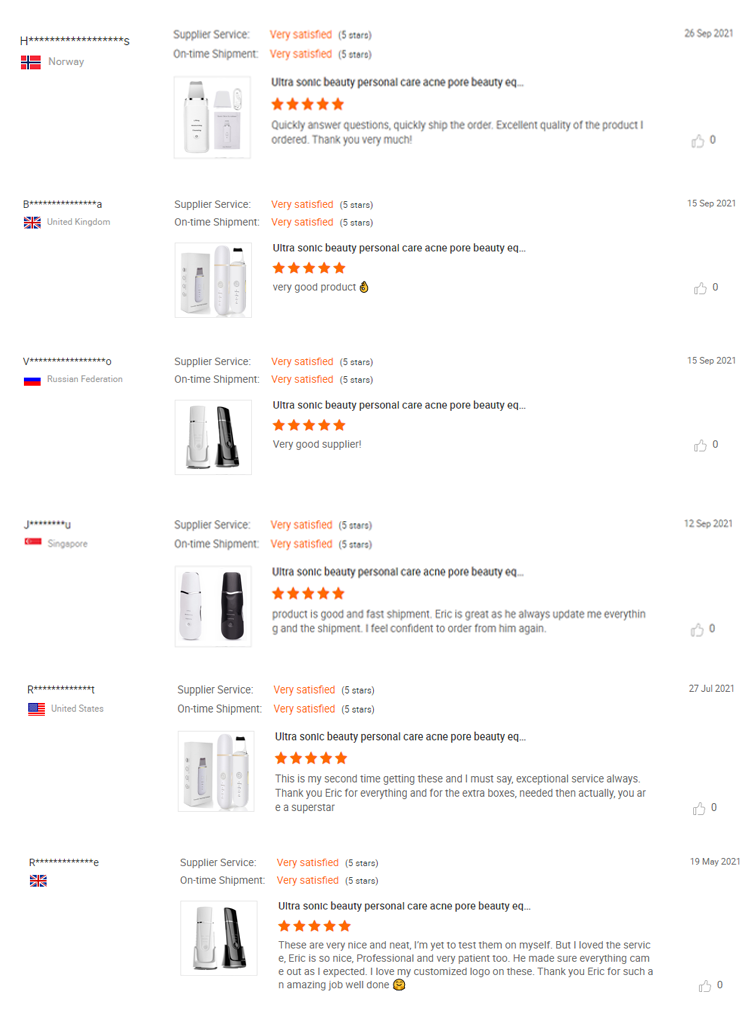Open product title link in the Singapore review

pos(398,572)
